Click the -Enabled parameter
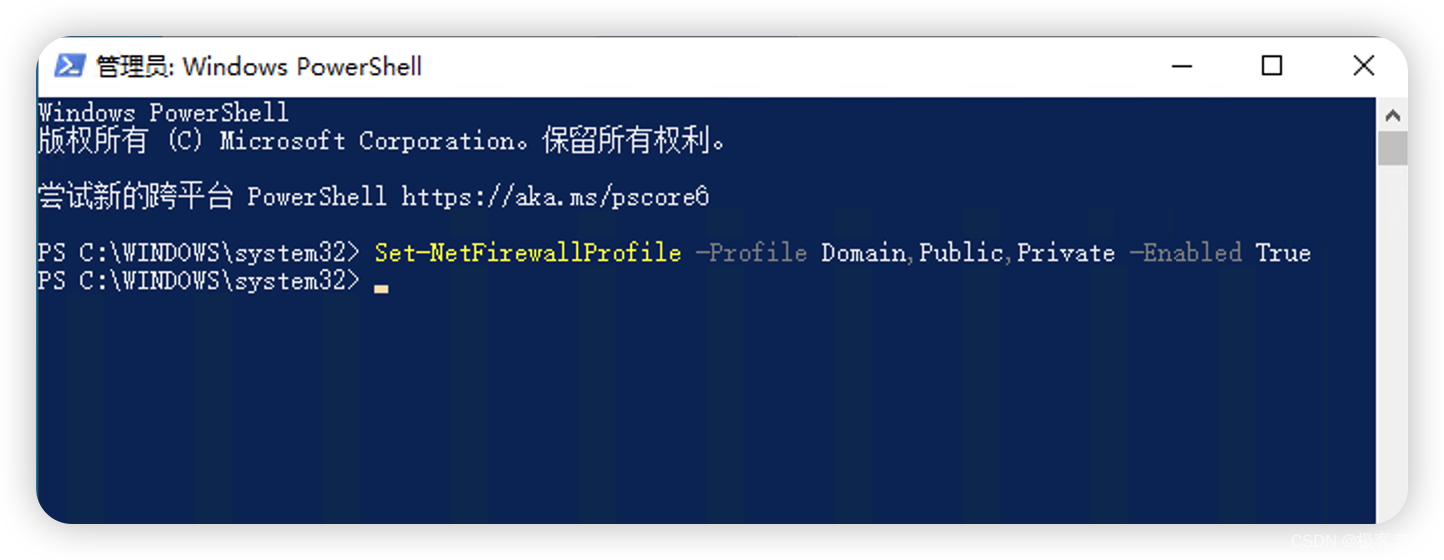 click(x=1186, y=252)
